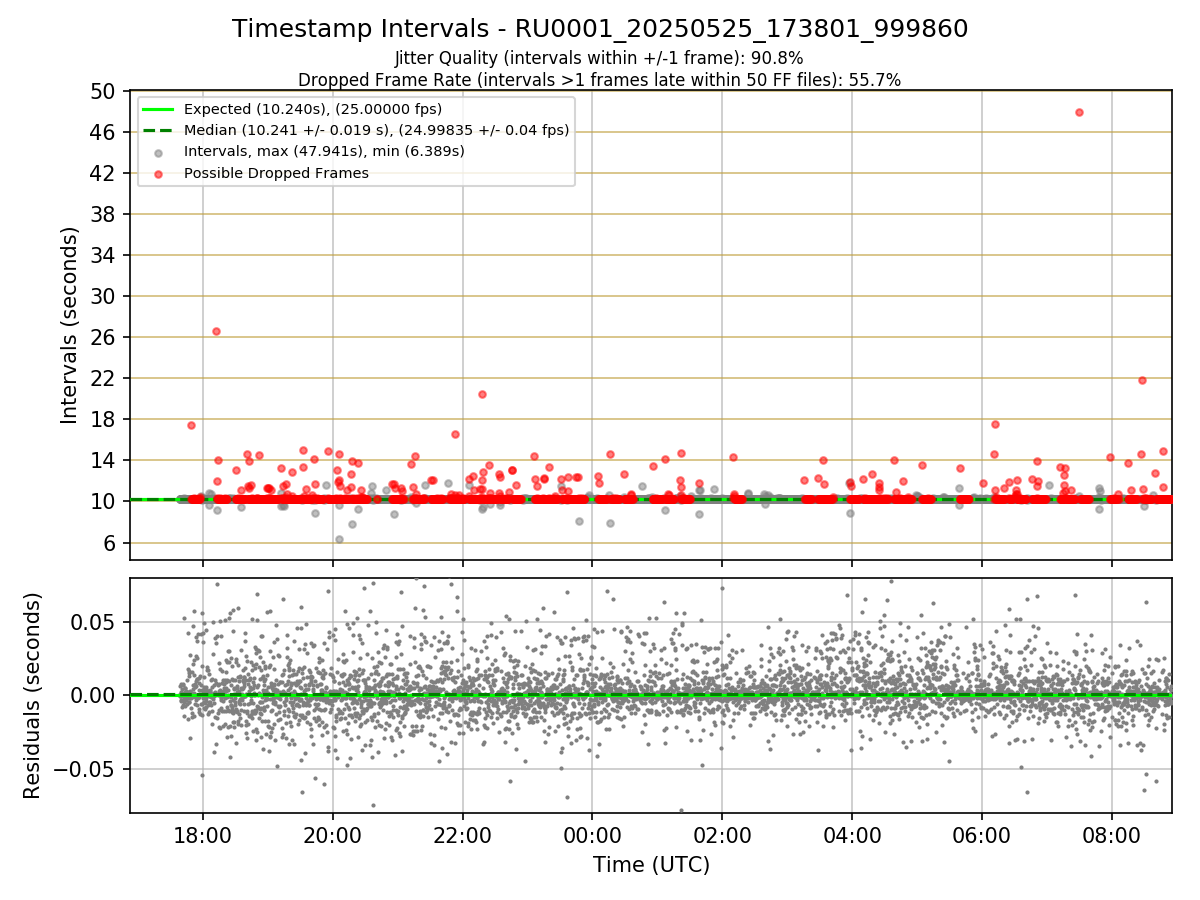This screenshot has width=1200, height=900.
Task: Click the '46' y-axis tick label
Action: coord(103,132)
